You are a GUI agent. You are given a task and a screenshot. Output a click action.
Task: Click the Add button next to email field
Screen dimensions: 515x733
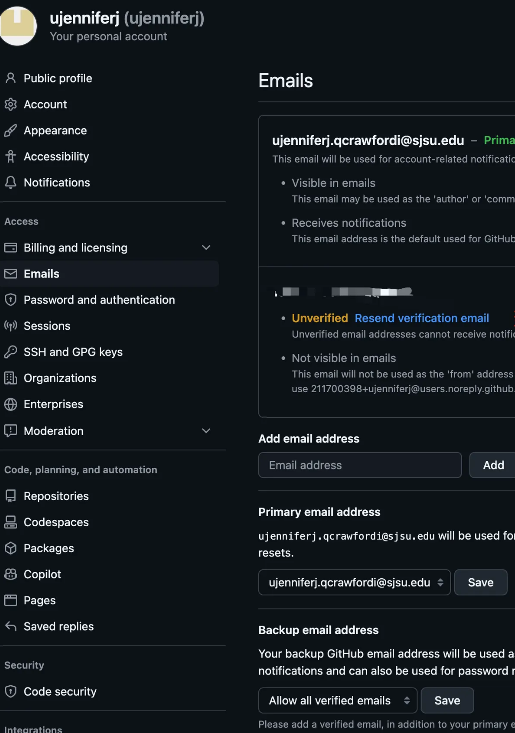pyautogui.click(x=493, y=465)
